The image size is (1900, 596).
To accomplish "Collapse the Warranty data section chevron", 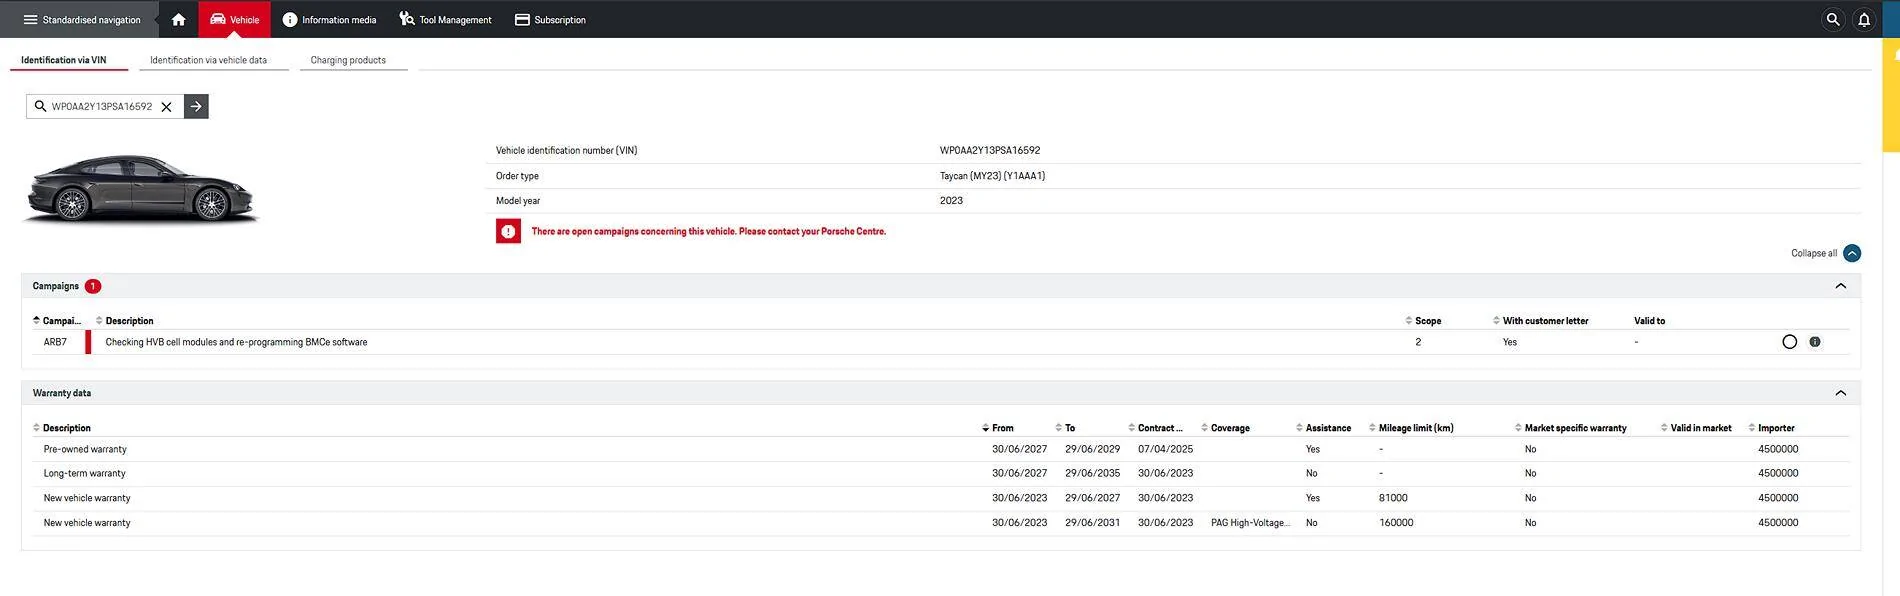I will click(x=1841, y=393).
